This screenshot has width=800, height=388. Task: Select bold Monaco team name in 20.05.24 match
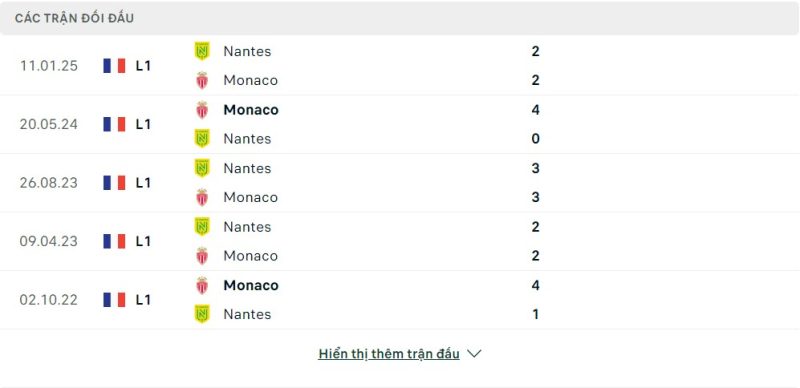[x=251, y=110]
